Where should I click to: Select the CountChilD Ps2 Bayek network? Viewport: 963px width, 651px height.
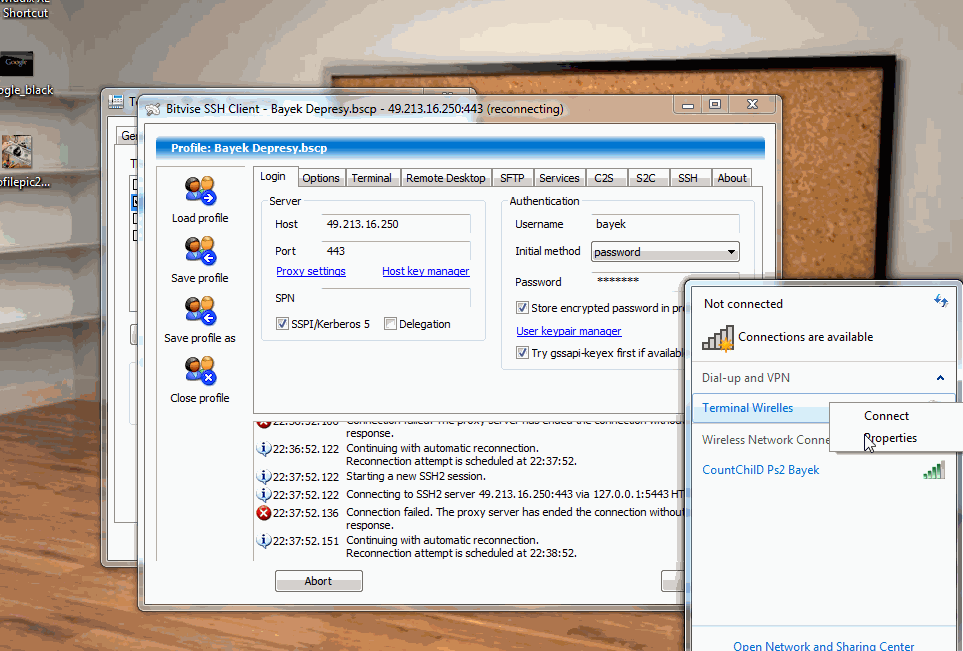pyautogui.click(x=823, y=470)
